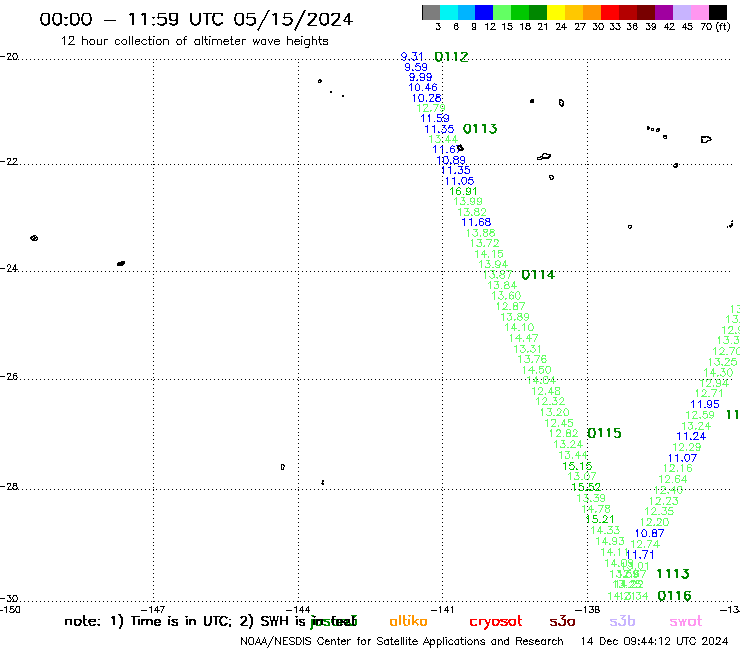Click the wave height value 12.48

546,391
